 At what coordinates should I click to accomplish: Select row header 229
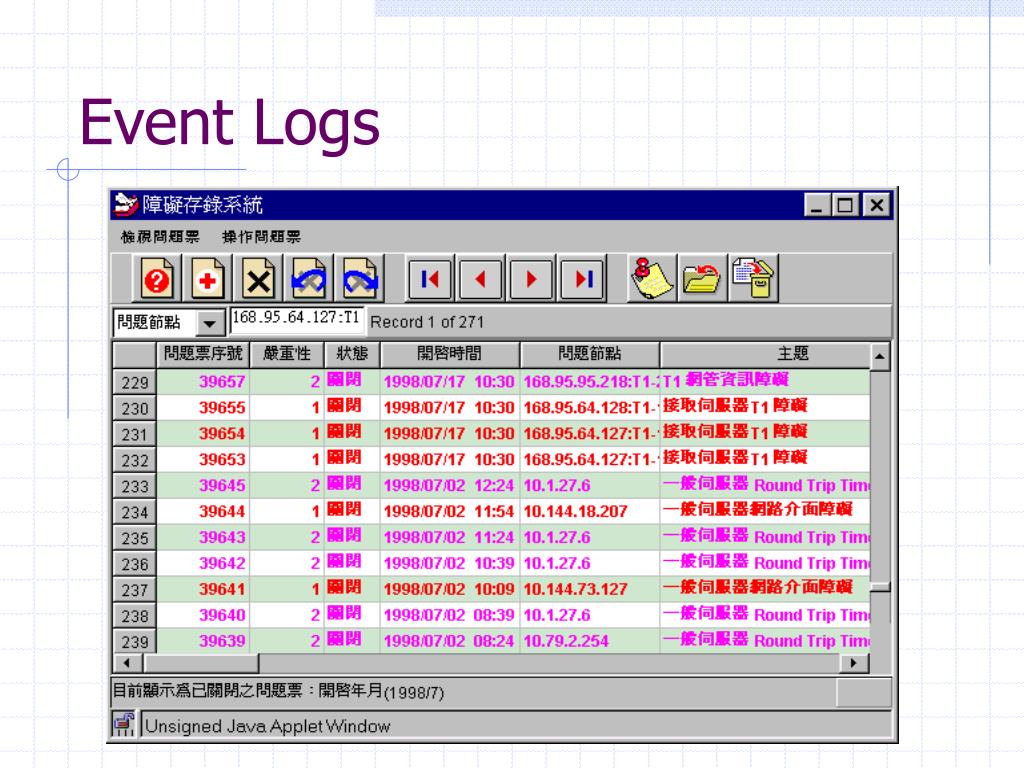(x=135, y=382)
